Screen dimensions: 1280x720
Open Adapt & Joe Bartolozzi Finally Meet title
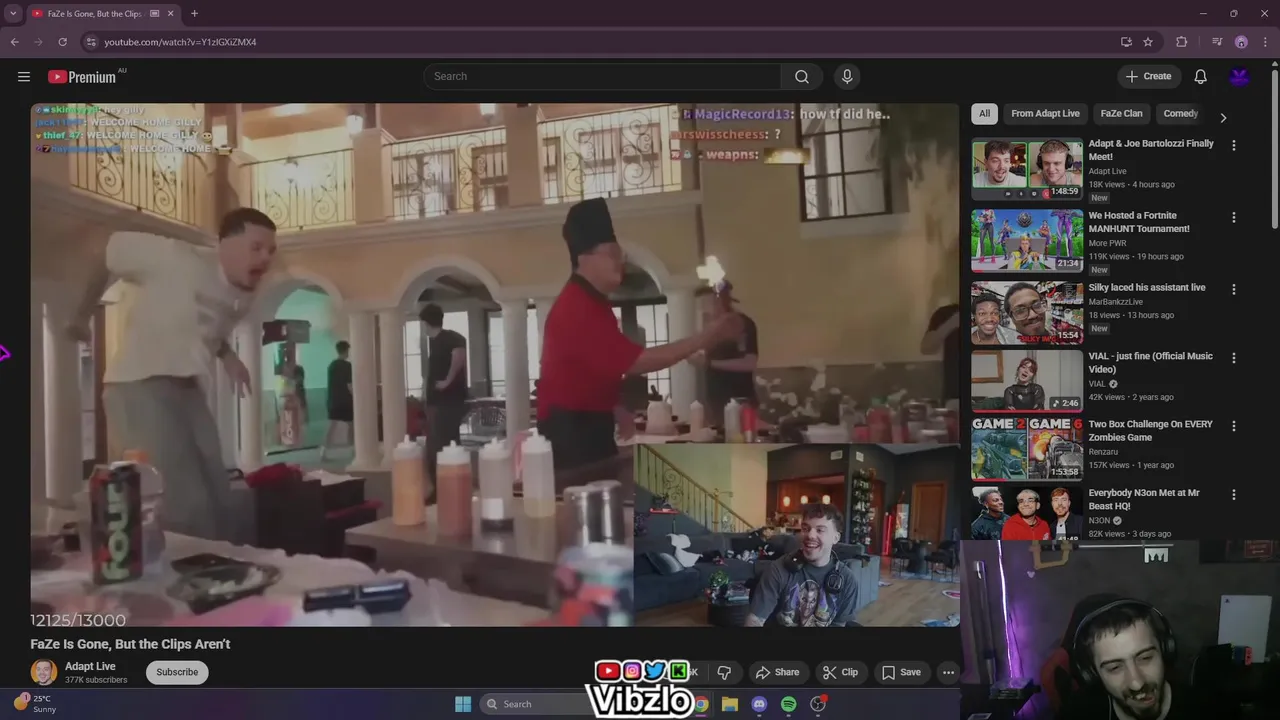(x=1151, y=150)
